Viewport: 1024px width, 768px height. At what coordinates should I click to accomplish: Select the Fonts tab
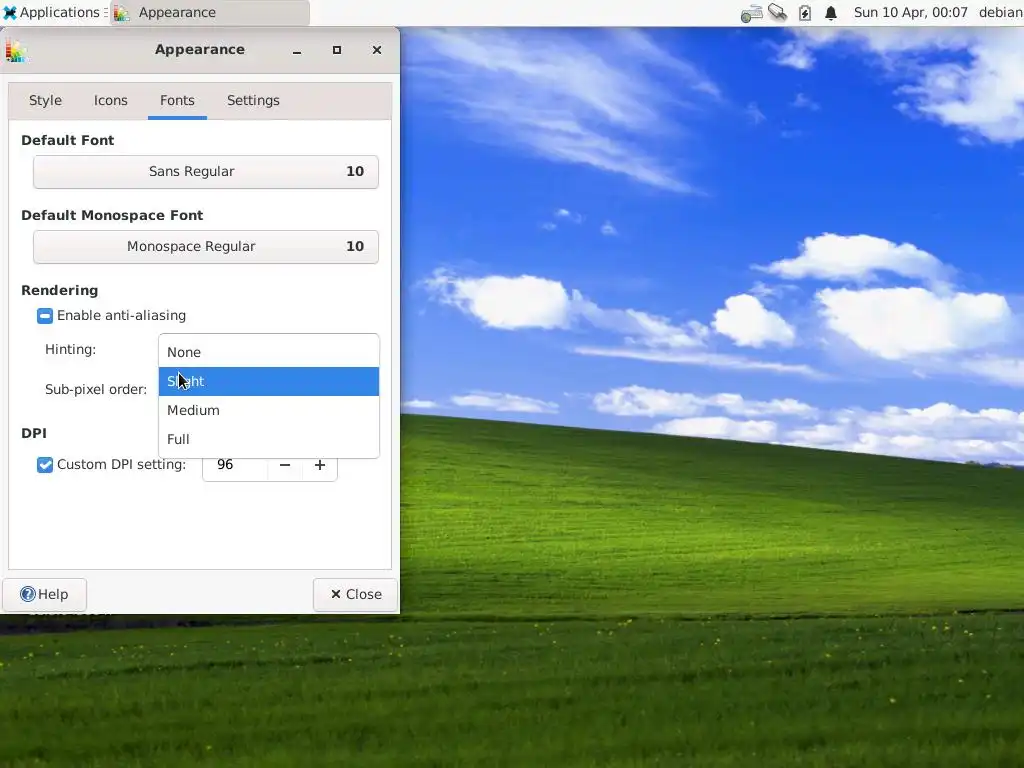click(x=177, y=101)
